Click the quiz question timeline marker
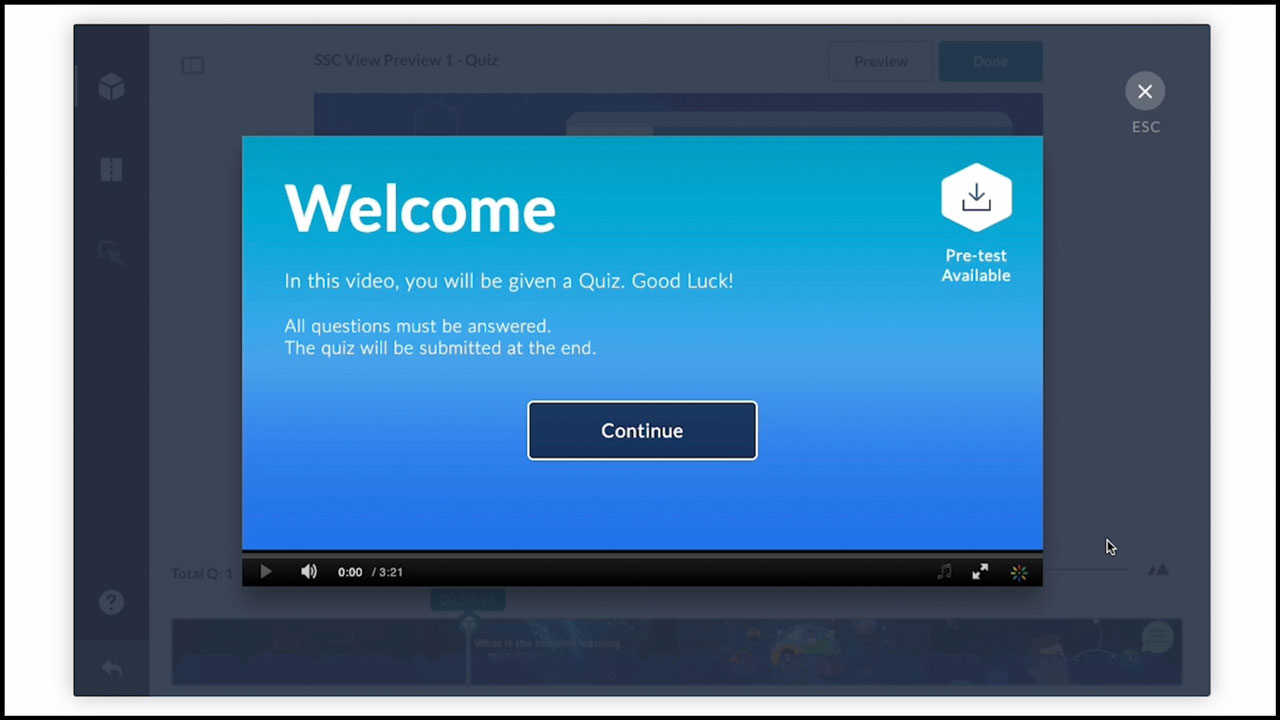 [x=468, y=623]
